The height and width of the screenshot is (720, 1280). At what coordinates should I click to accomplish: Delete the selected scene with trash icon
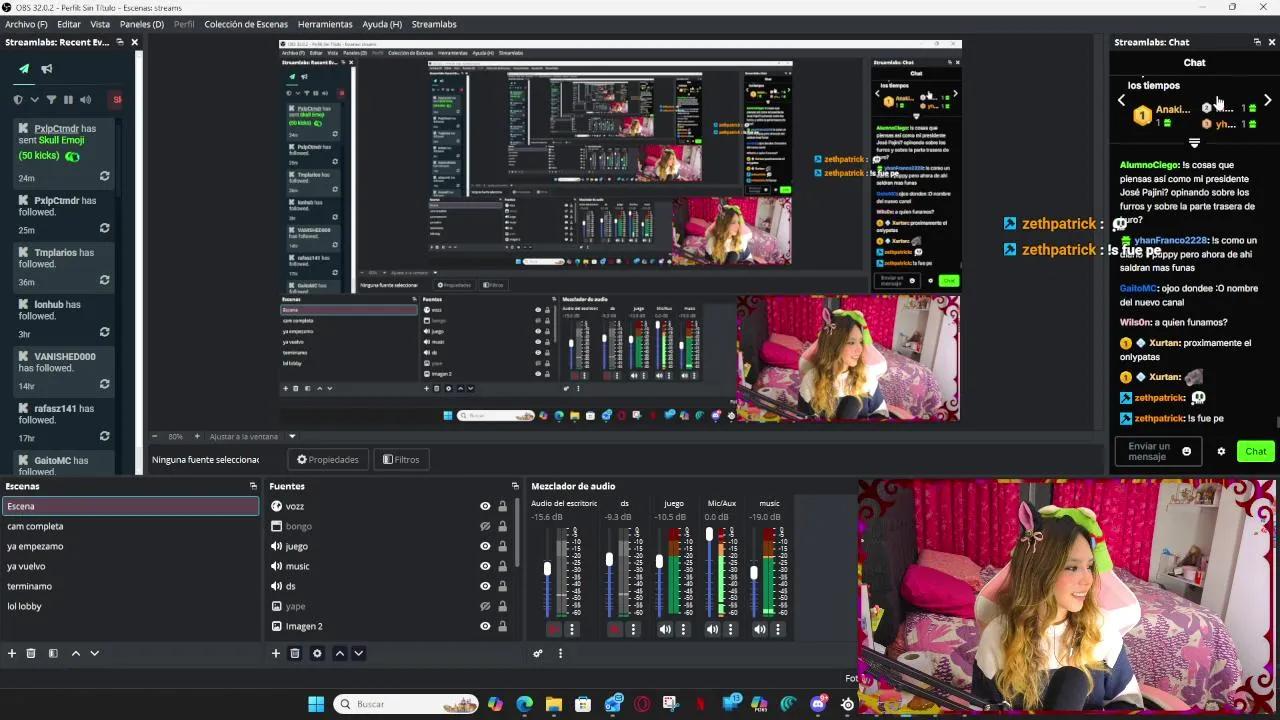(x=31, y=653)
